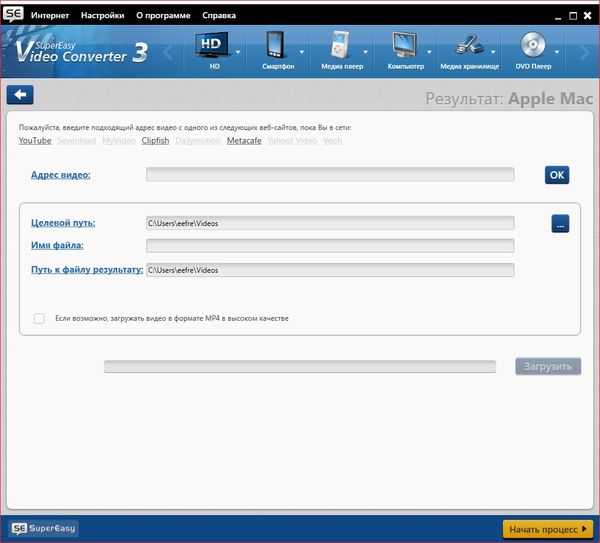Confirm video address with OK button
The image size is (600, 543).
point(557,175)
